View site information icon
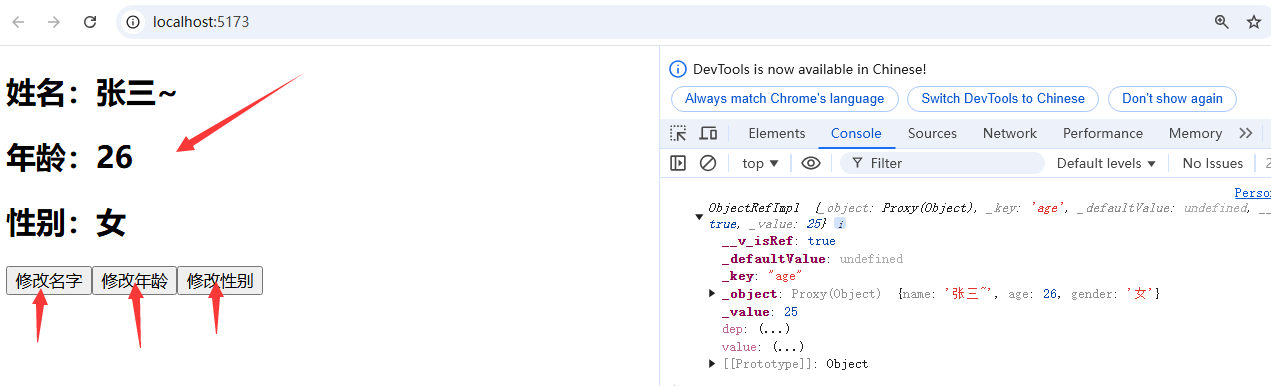 tap(133, 22)
